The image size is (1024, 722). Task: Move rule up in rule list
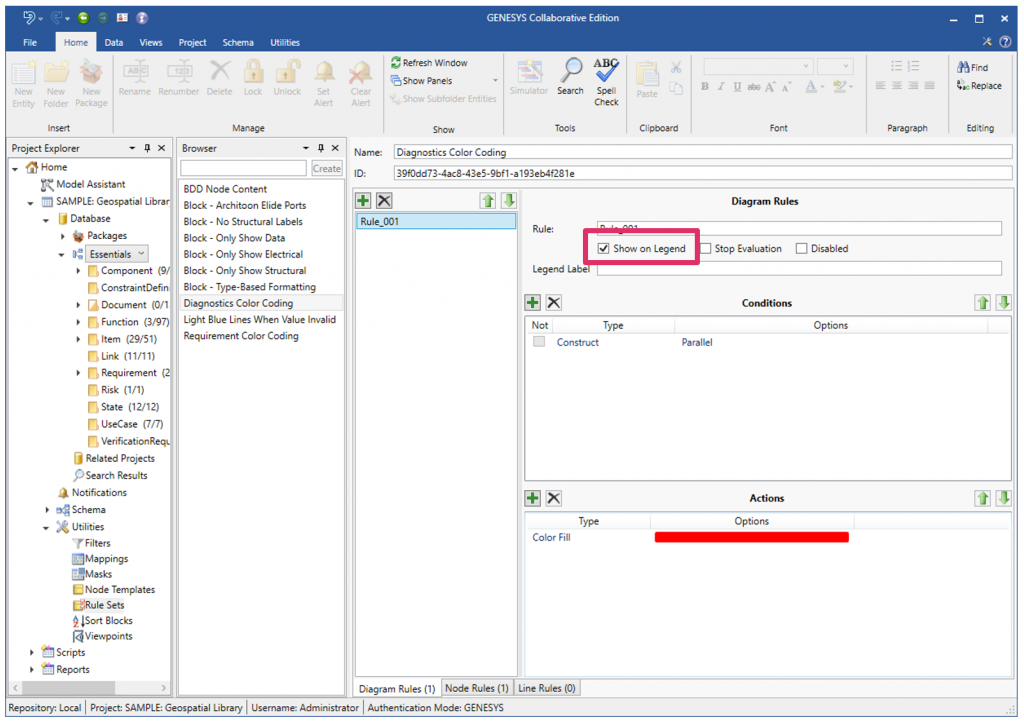click(488, 200)
